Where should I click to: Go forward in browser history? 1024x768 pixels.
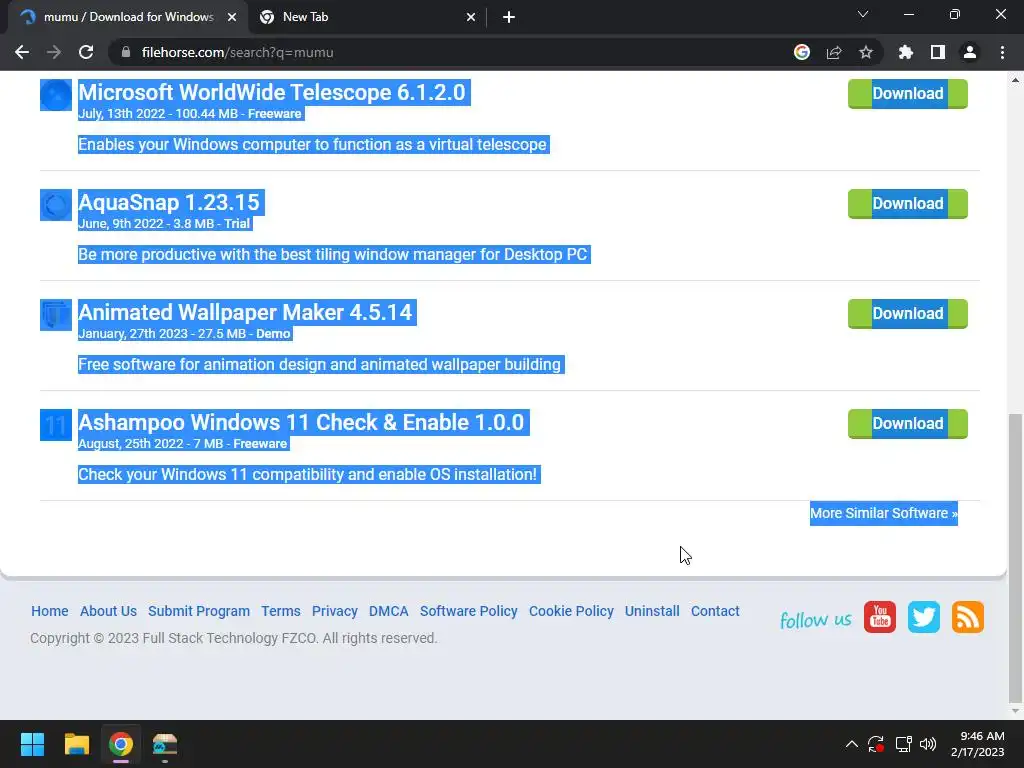[54, 52]
